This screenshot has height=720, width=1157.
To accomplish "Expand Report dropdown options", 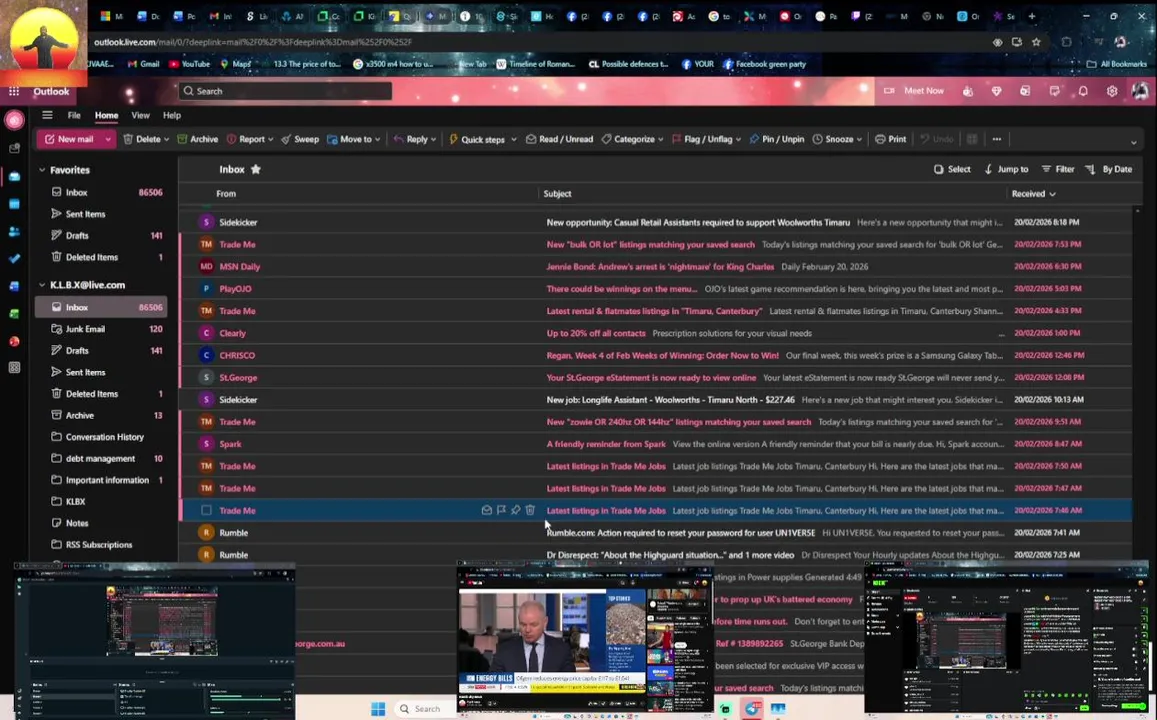I will pos(271,139).
